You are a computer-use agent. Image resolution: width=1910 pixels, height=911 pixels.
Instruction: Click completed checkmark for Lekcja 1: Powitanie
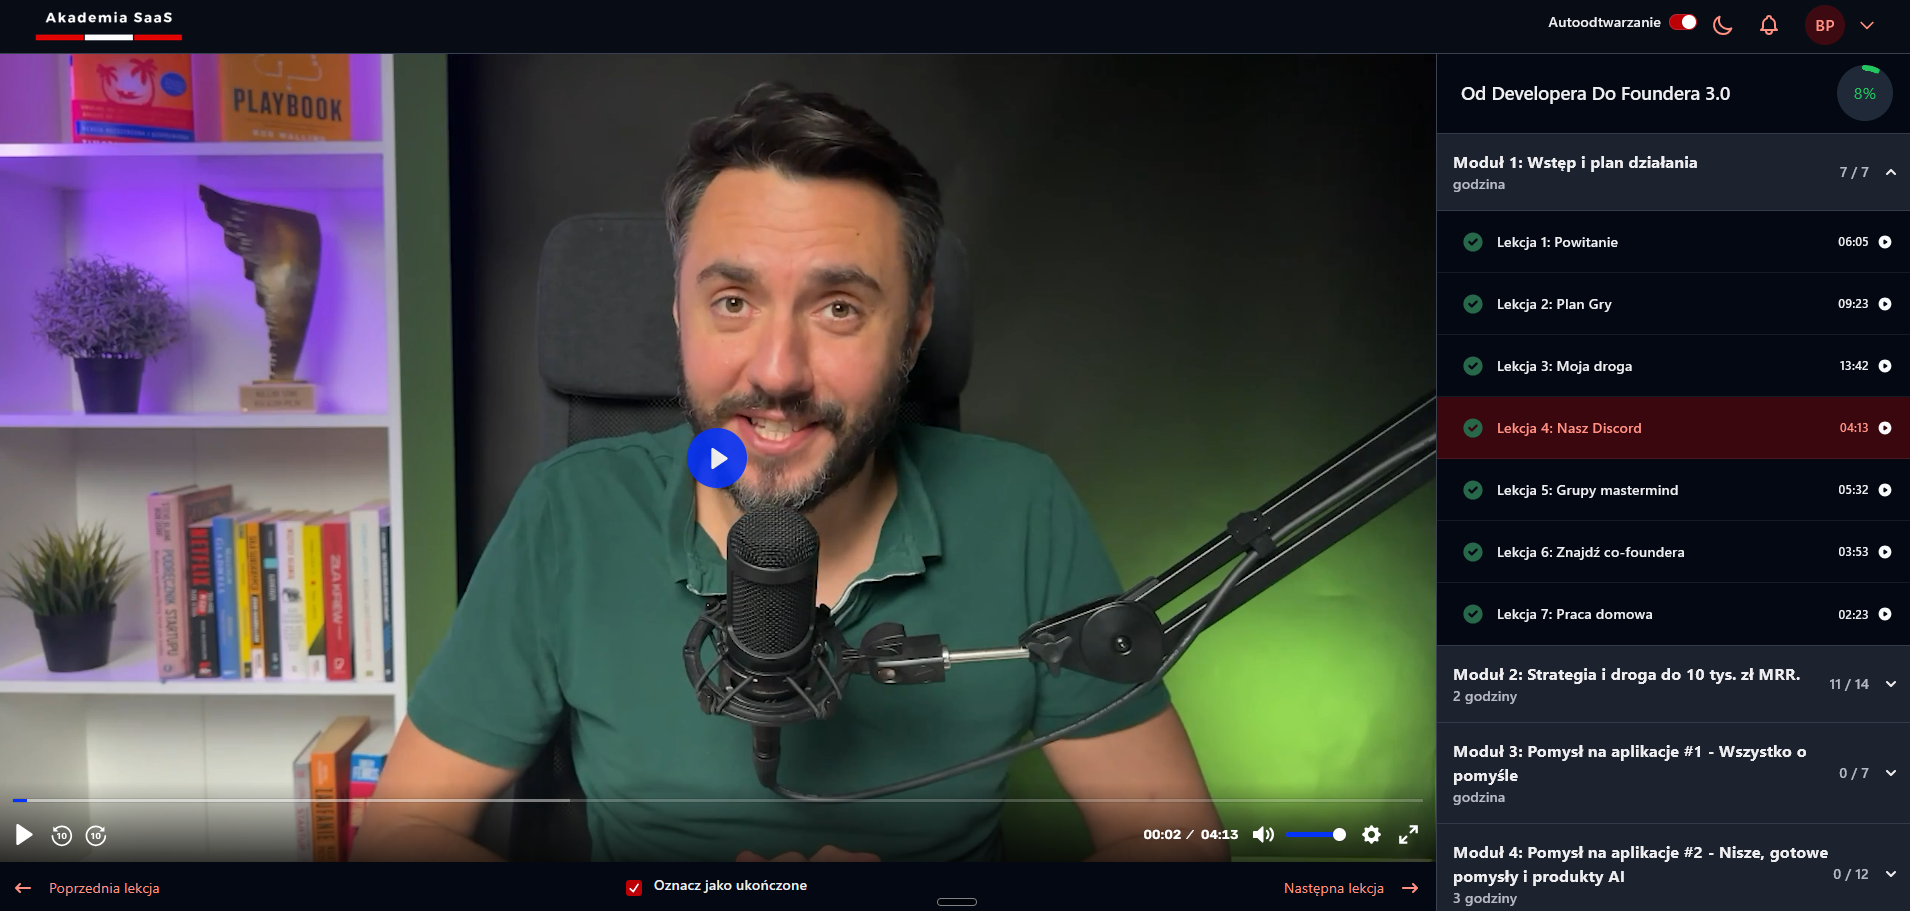point(1473,242)
